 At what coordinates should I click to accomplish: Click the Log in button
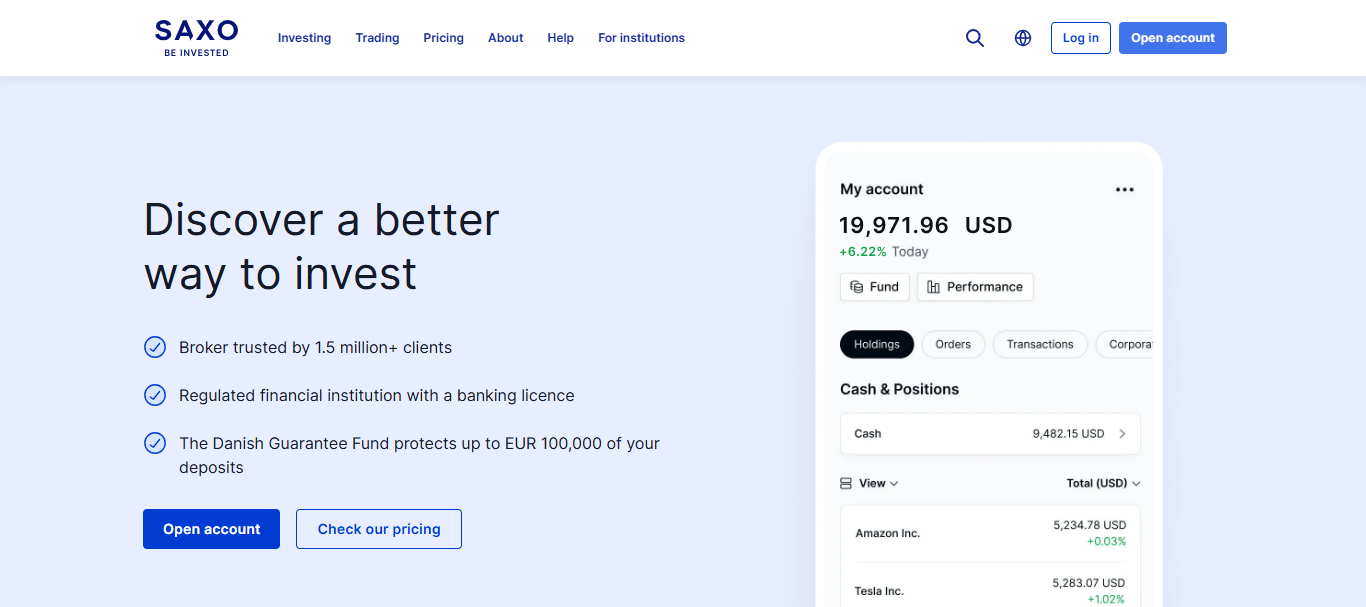coord(1080,38)
